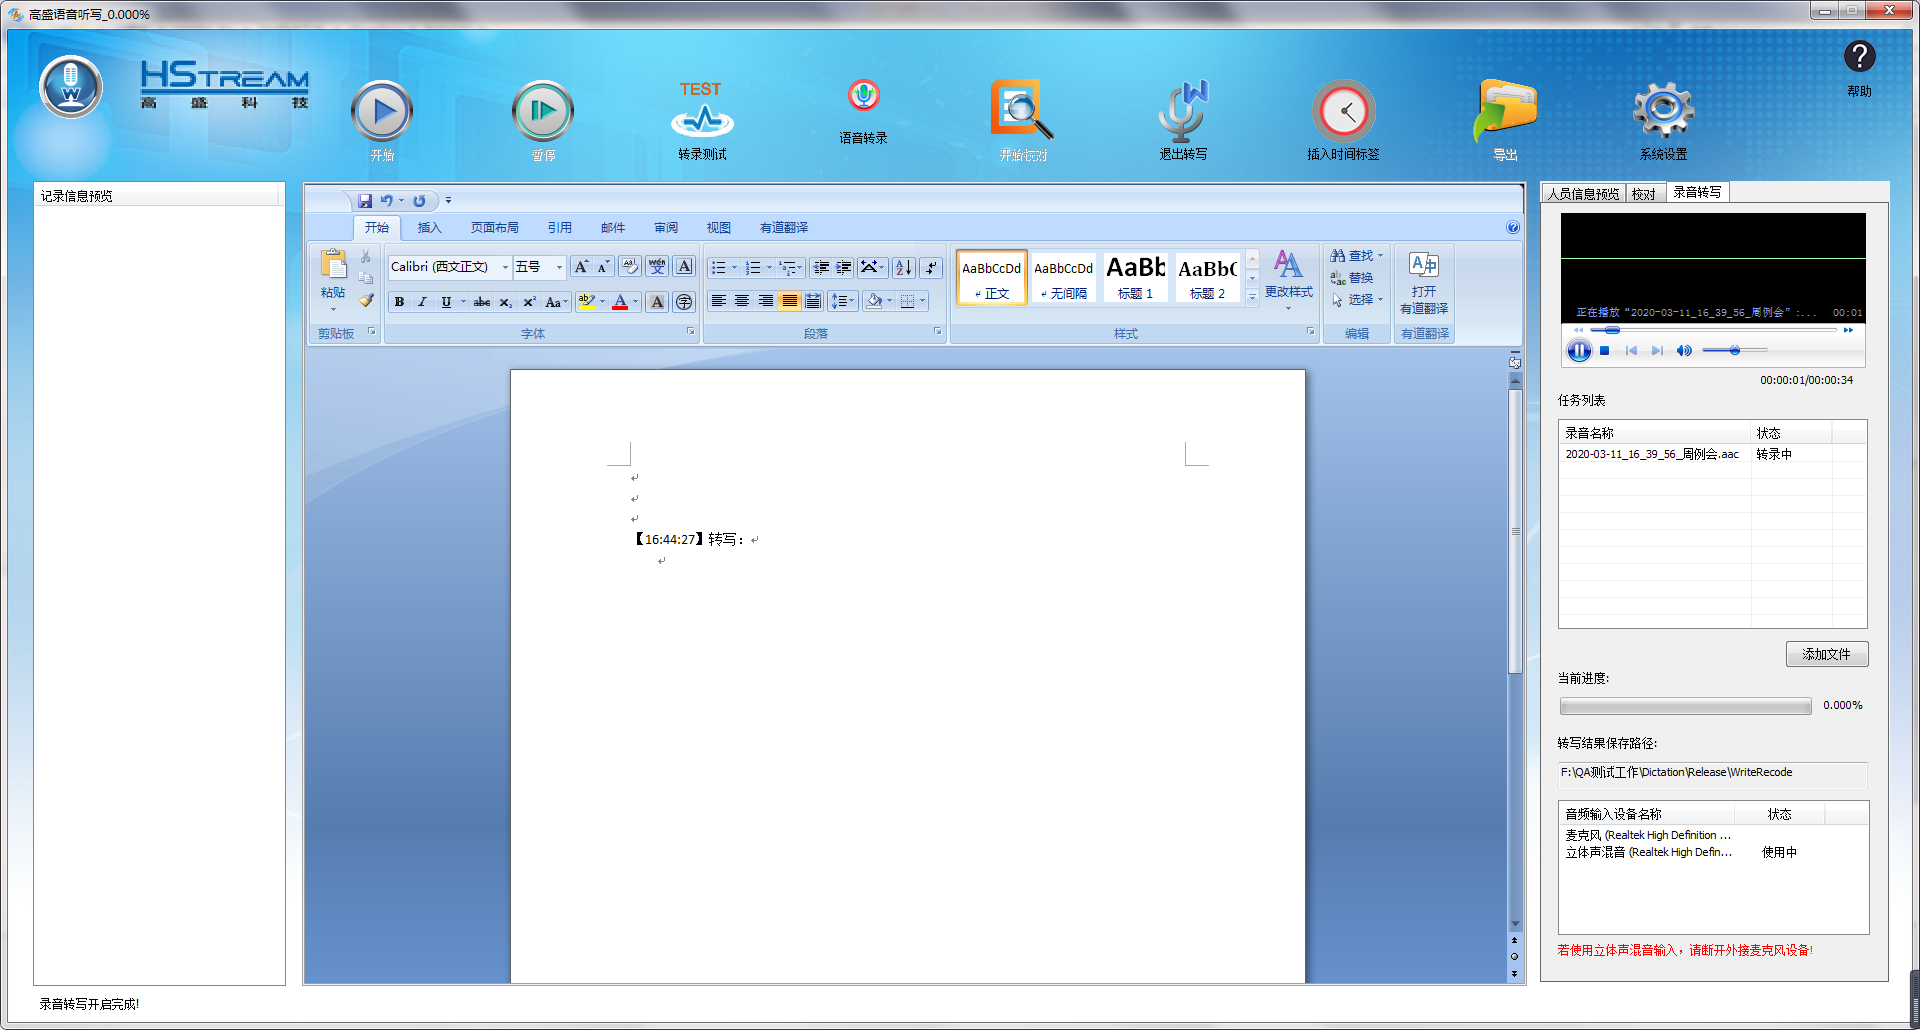The image size is (1920, 1030).
Task: Open the 选择 (Select) dropdown
Action: click(1357, 300)
